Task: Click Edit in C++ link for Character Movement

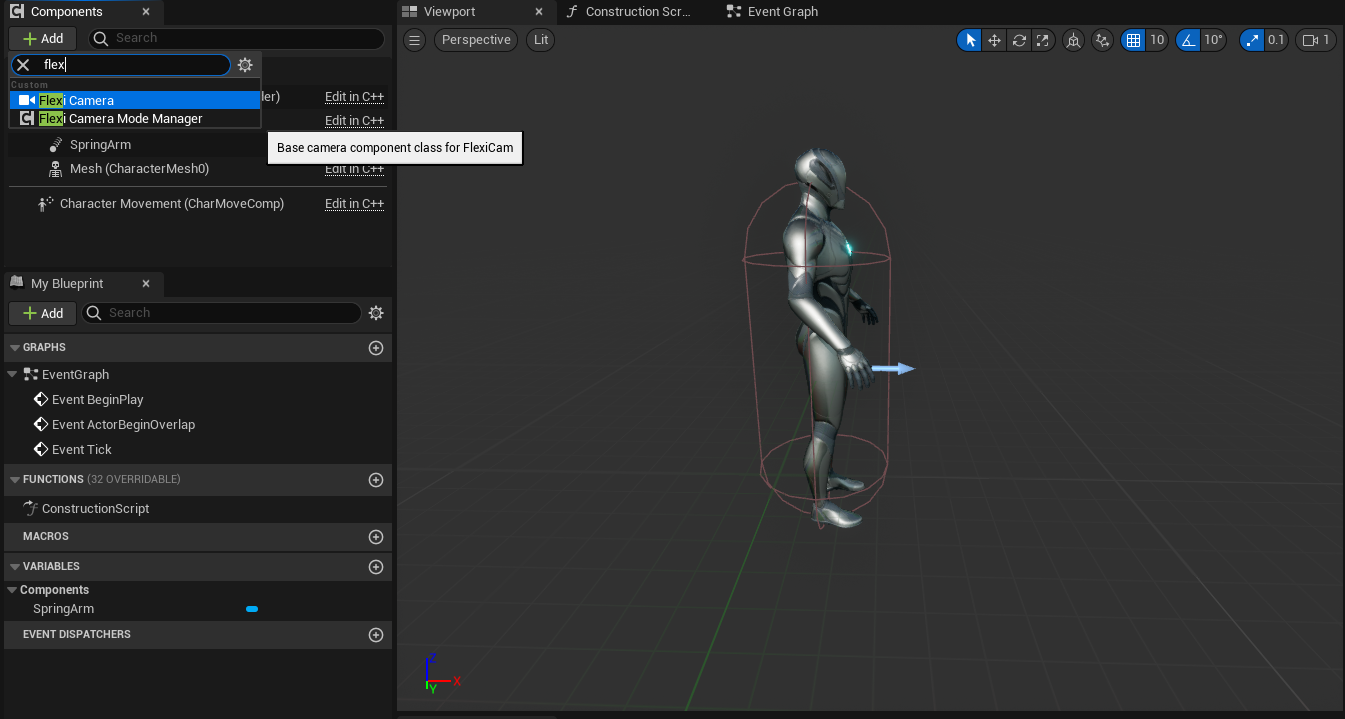Action: (x=354, y=204)
